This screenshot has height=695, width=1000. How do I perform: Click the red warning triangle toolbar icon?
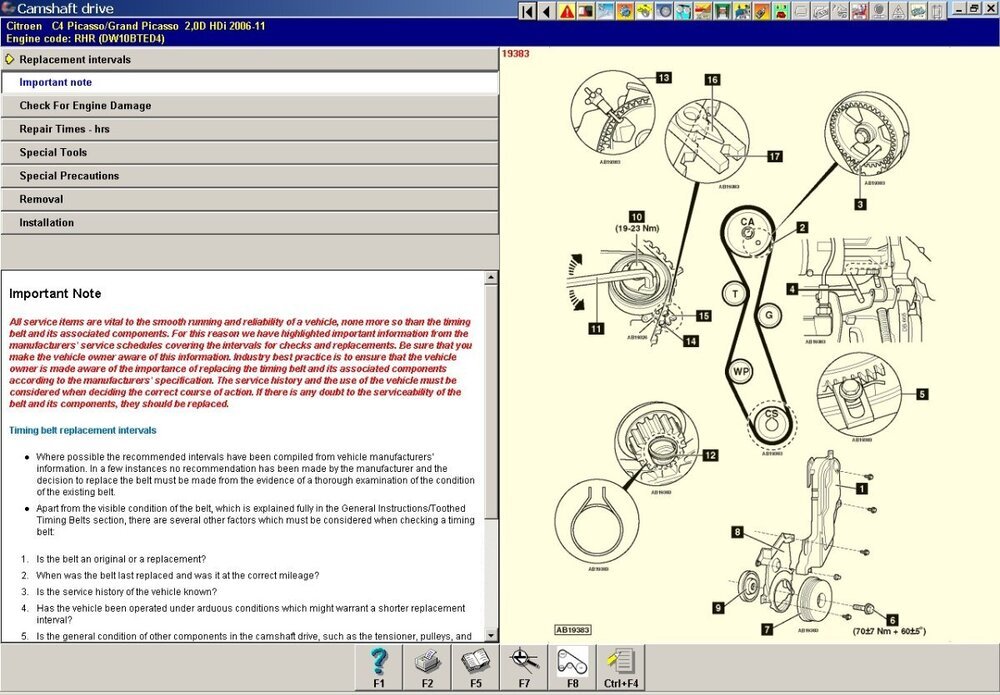point(567,12)
